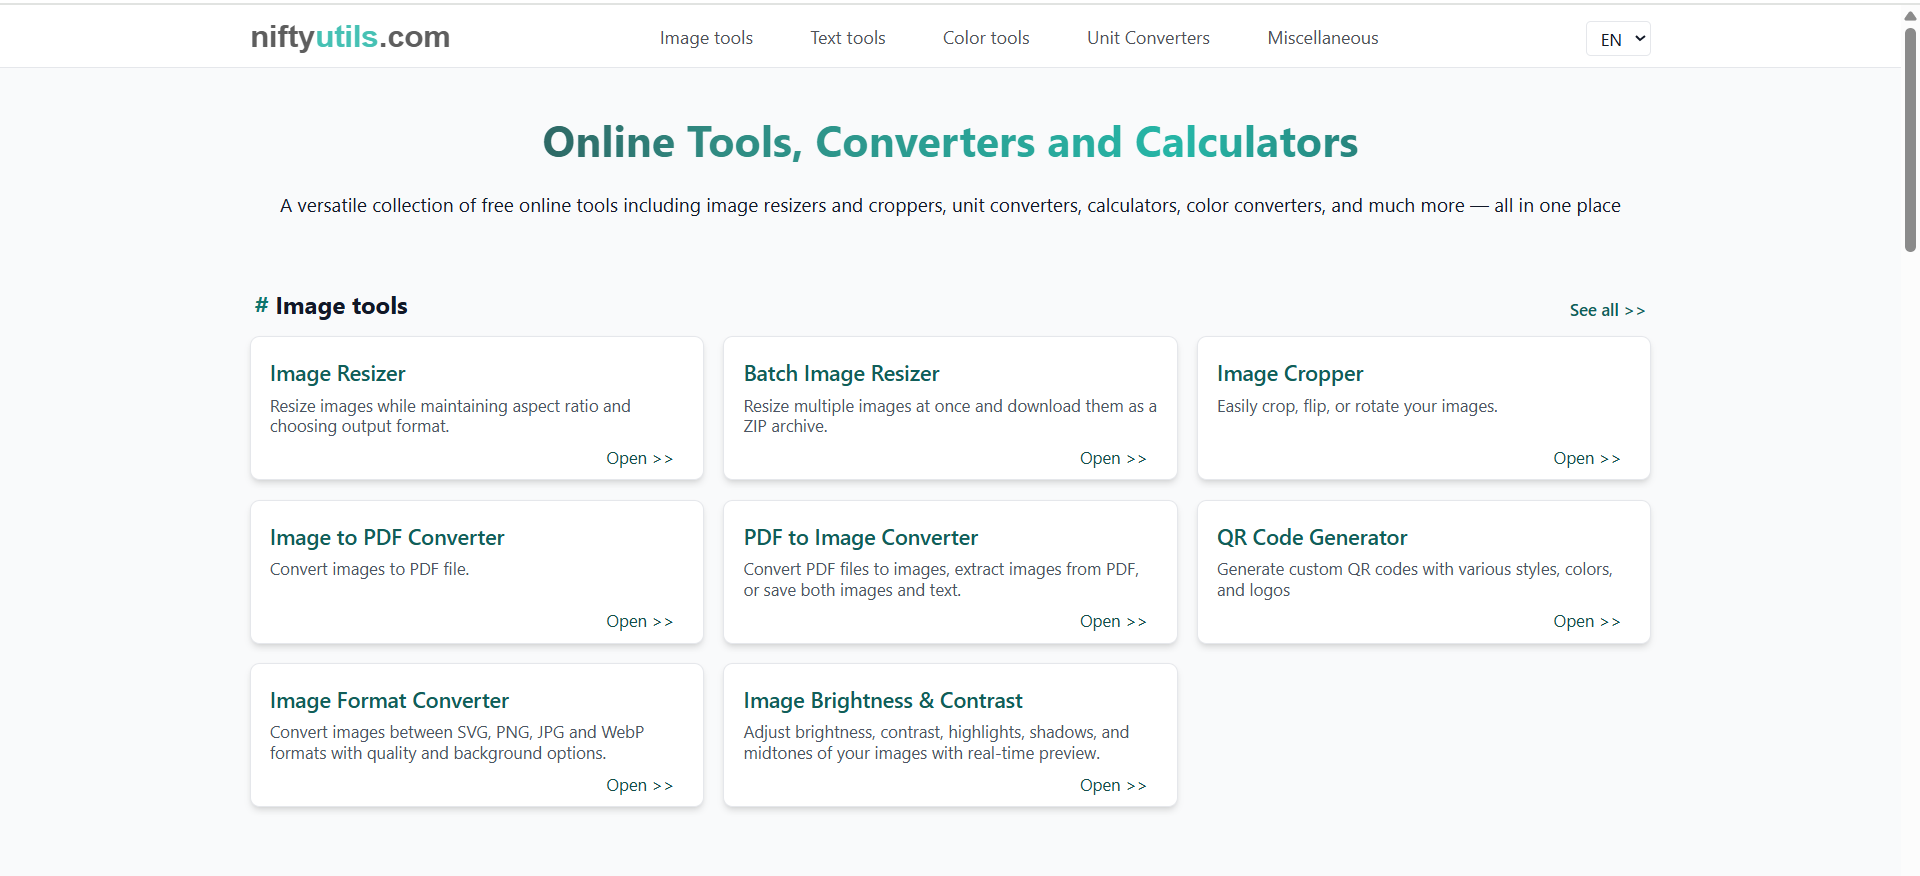This screenshot has height=876, width=1920.
Task: Launch the Image Format Converter tool
Action: coord(389,701)
